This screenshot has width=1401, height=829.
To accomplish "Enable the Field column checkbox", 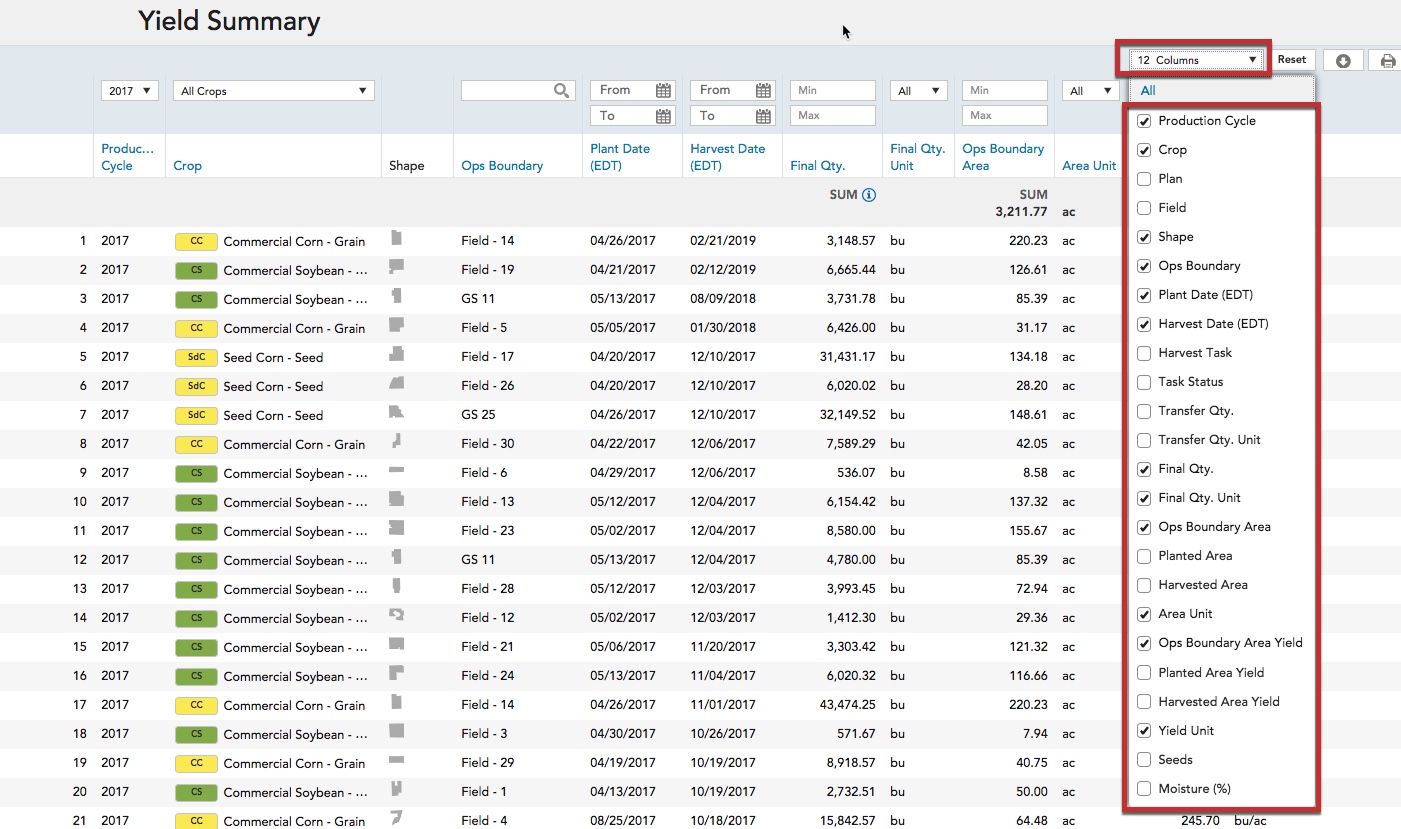I will [1144, 208].
